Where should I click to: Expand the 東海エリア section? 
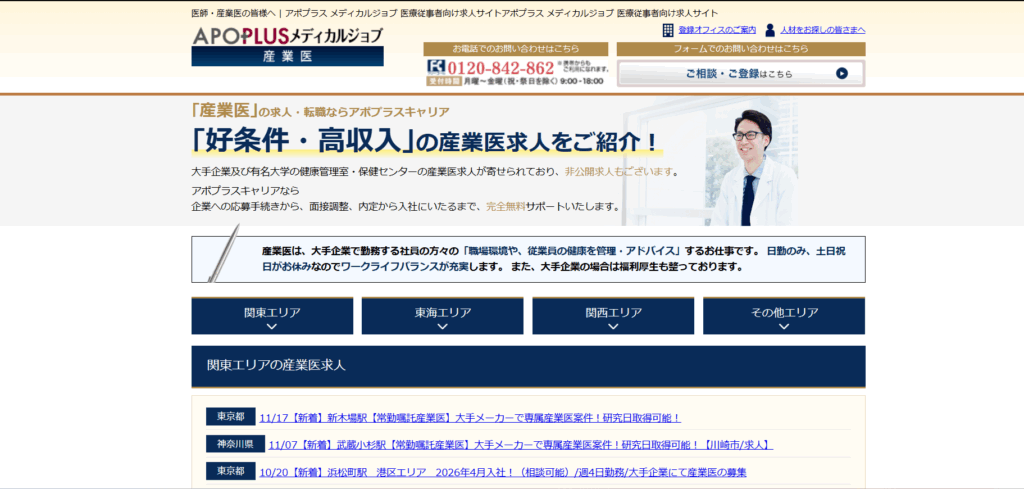click(x=443, y=316)
